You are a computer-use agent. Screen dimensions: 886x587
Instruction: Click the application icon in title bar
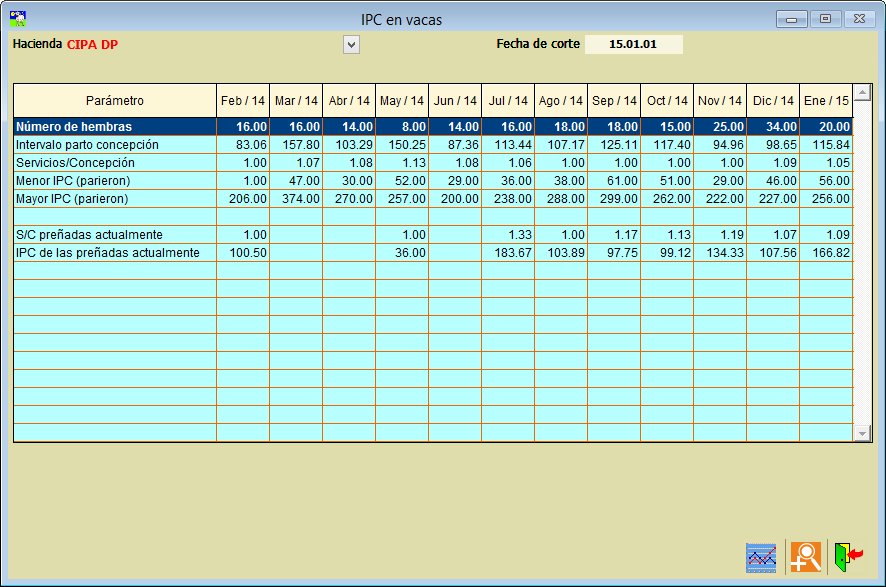pyautogui.click(x=18, y=18)
